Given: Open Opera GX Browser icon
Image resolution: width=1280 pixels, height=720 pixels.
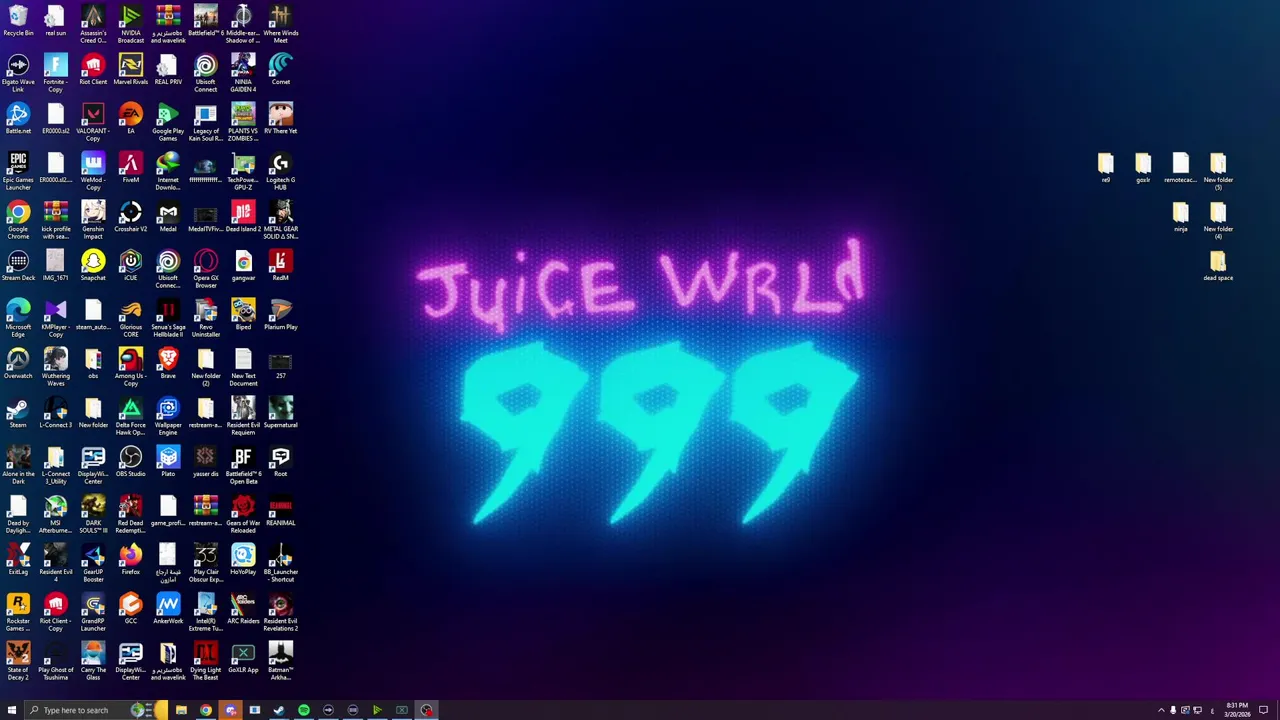Looking at the screenshot, I should [205, 269].
